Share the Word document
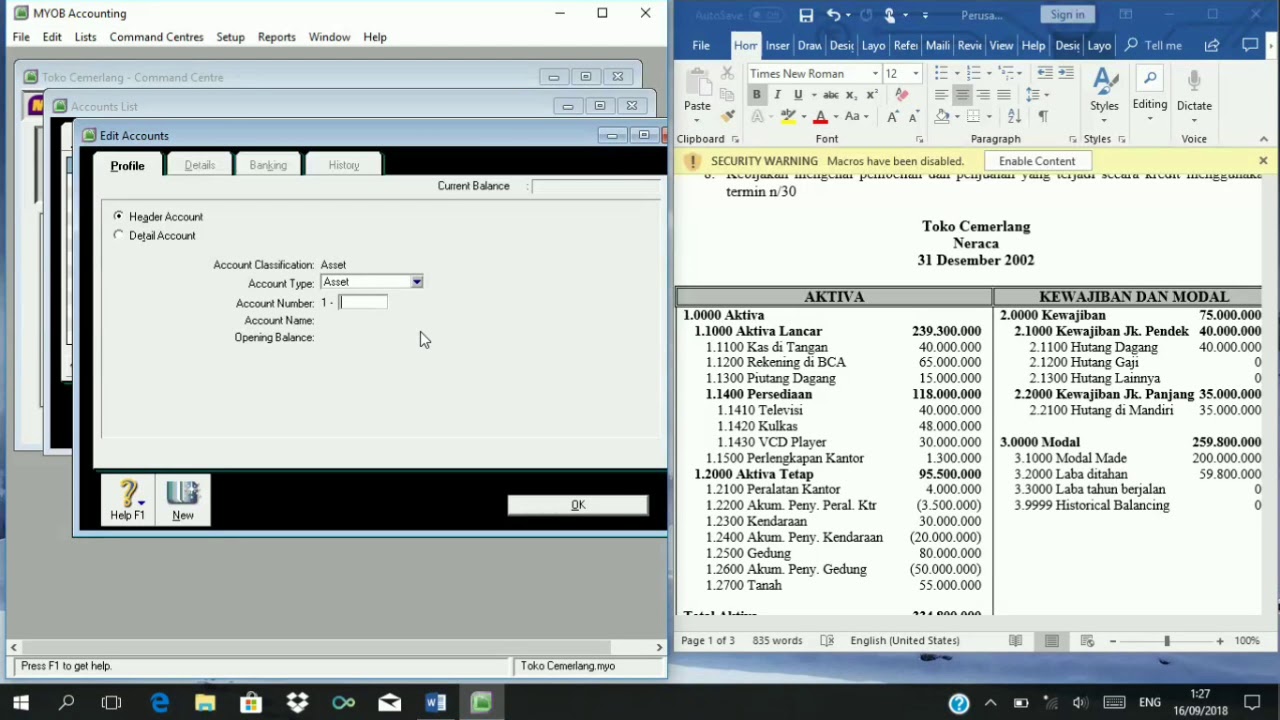The height and width of the screenshot is (720, 1280). (x=1212, y=45)
